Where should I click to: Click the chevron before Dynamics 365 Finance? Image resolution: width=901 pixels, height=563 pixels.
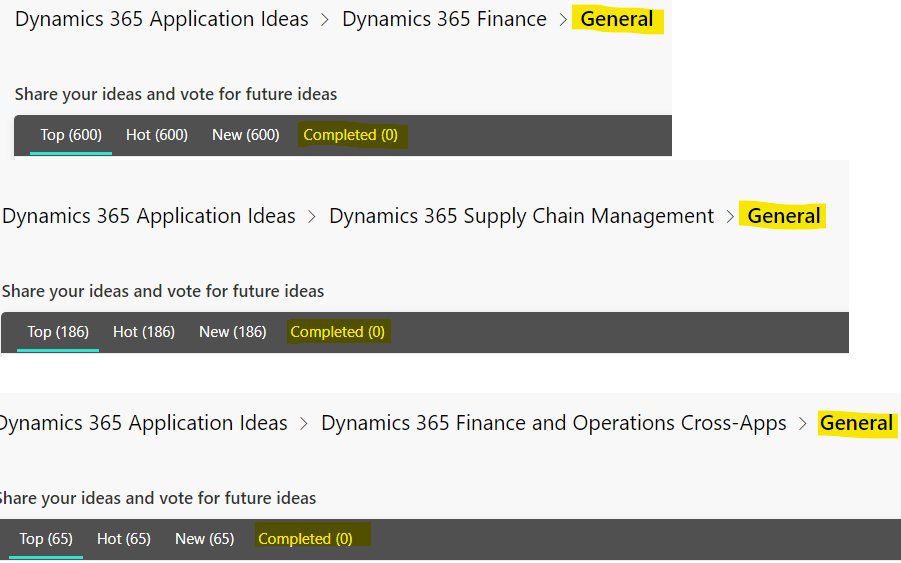coord(325,20)
